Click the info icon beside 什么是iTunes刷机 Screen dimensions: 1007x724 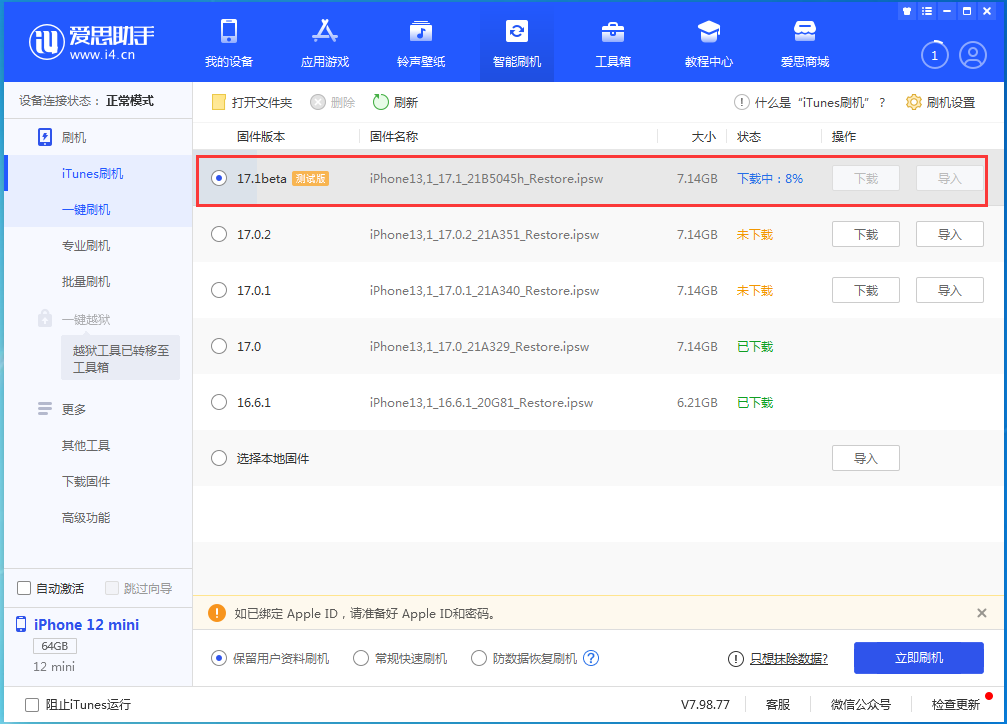(741, 102)
